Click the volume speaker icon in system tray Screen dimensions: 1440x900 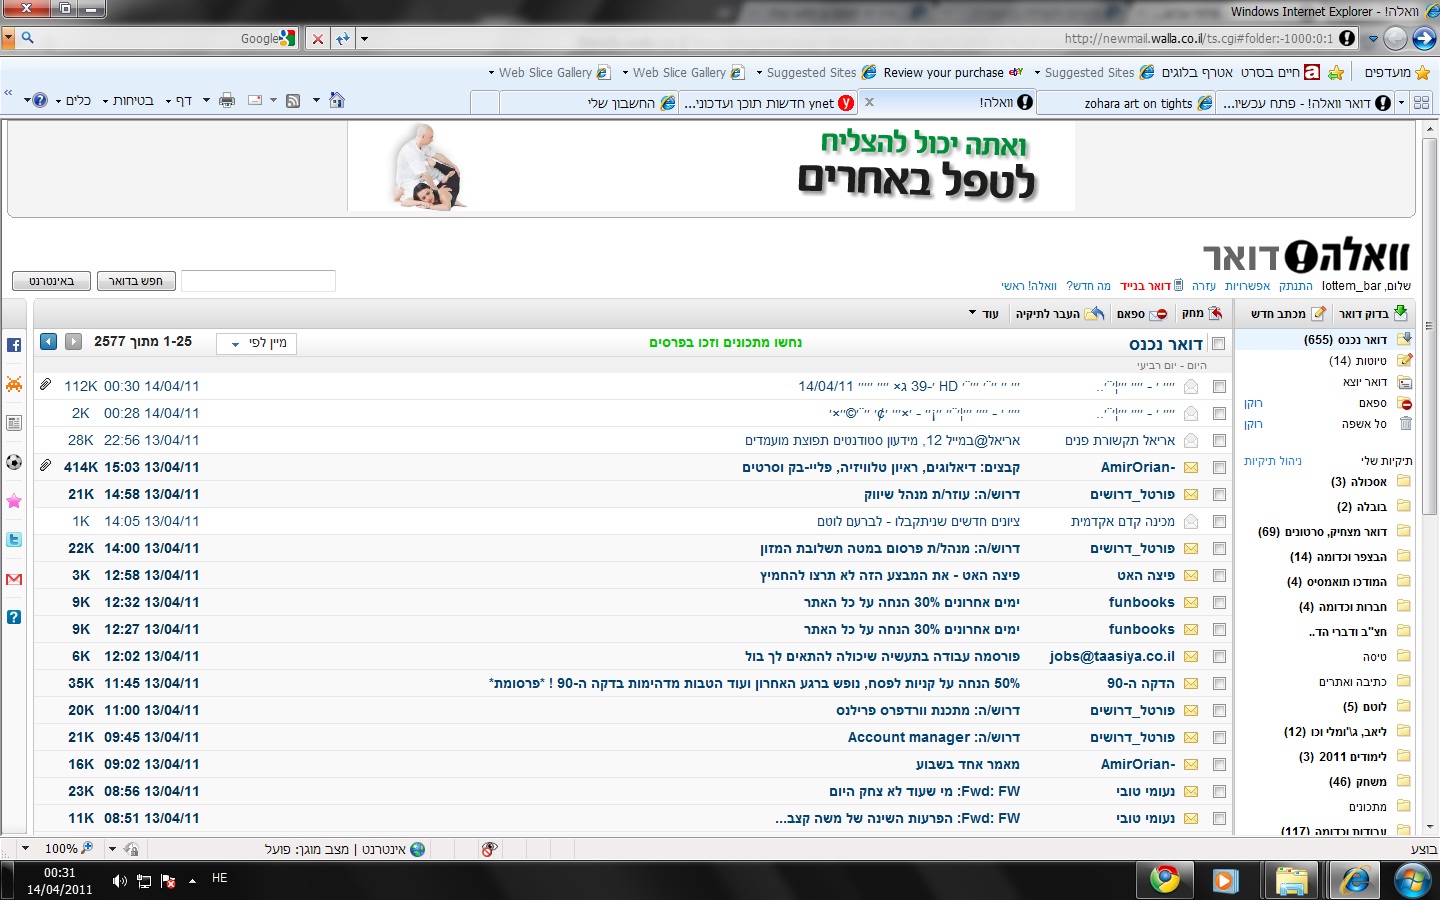pos(119,881)
